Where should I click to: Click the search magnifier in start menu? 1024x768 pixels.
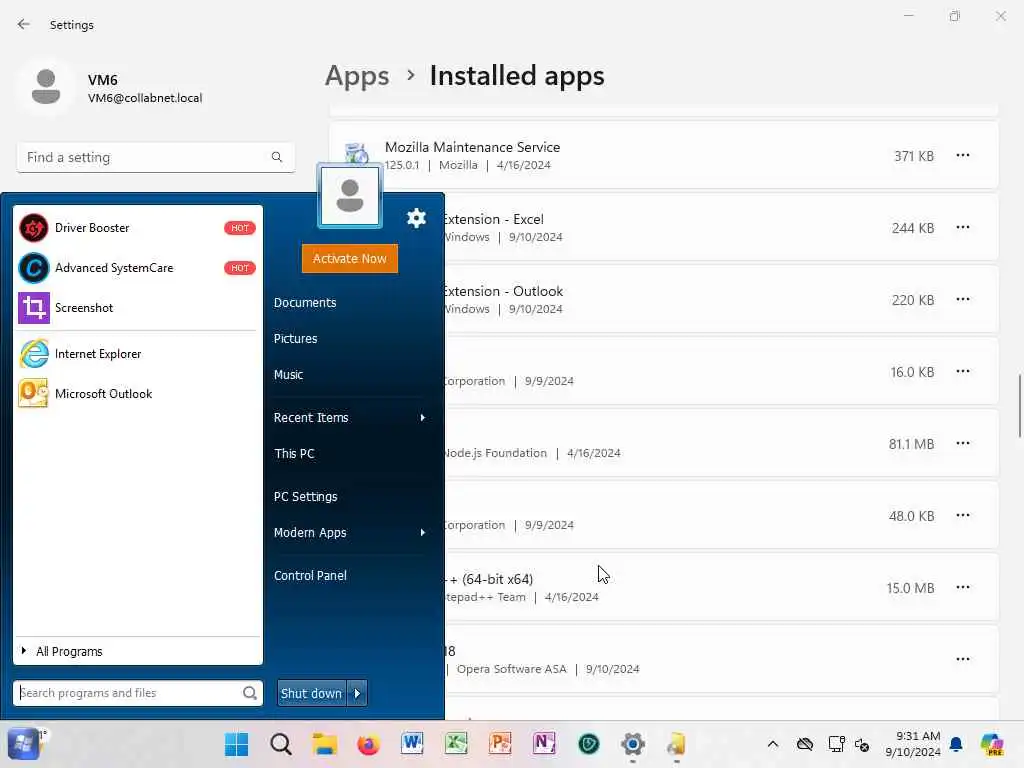tap(249, 693)
